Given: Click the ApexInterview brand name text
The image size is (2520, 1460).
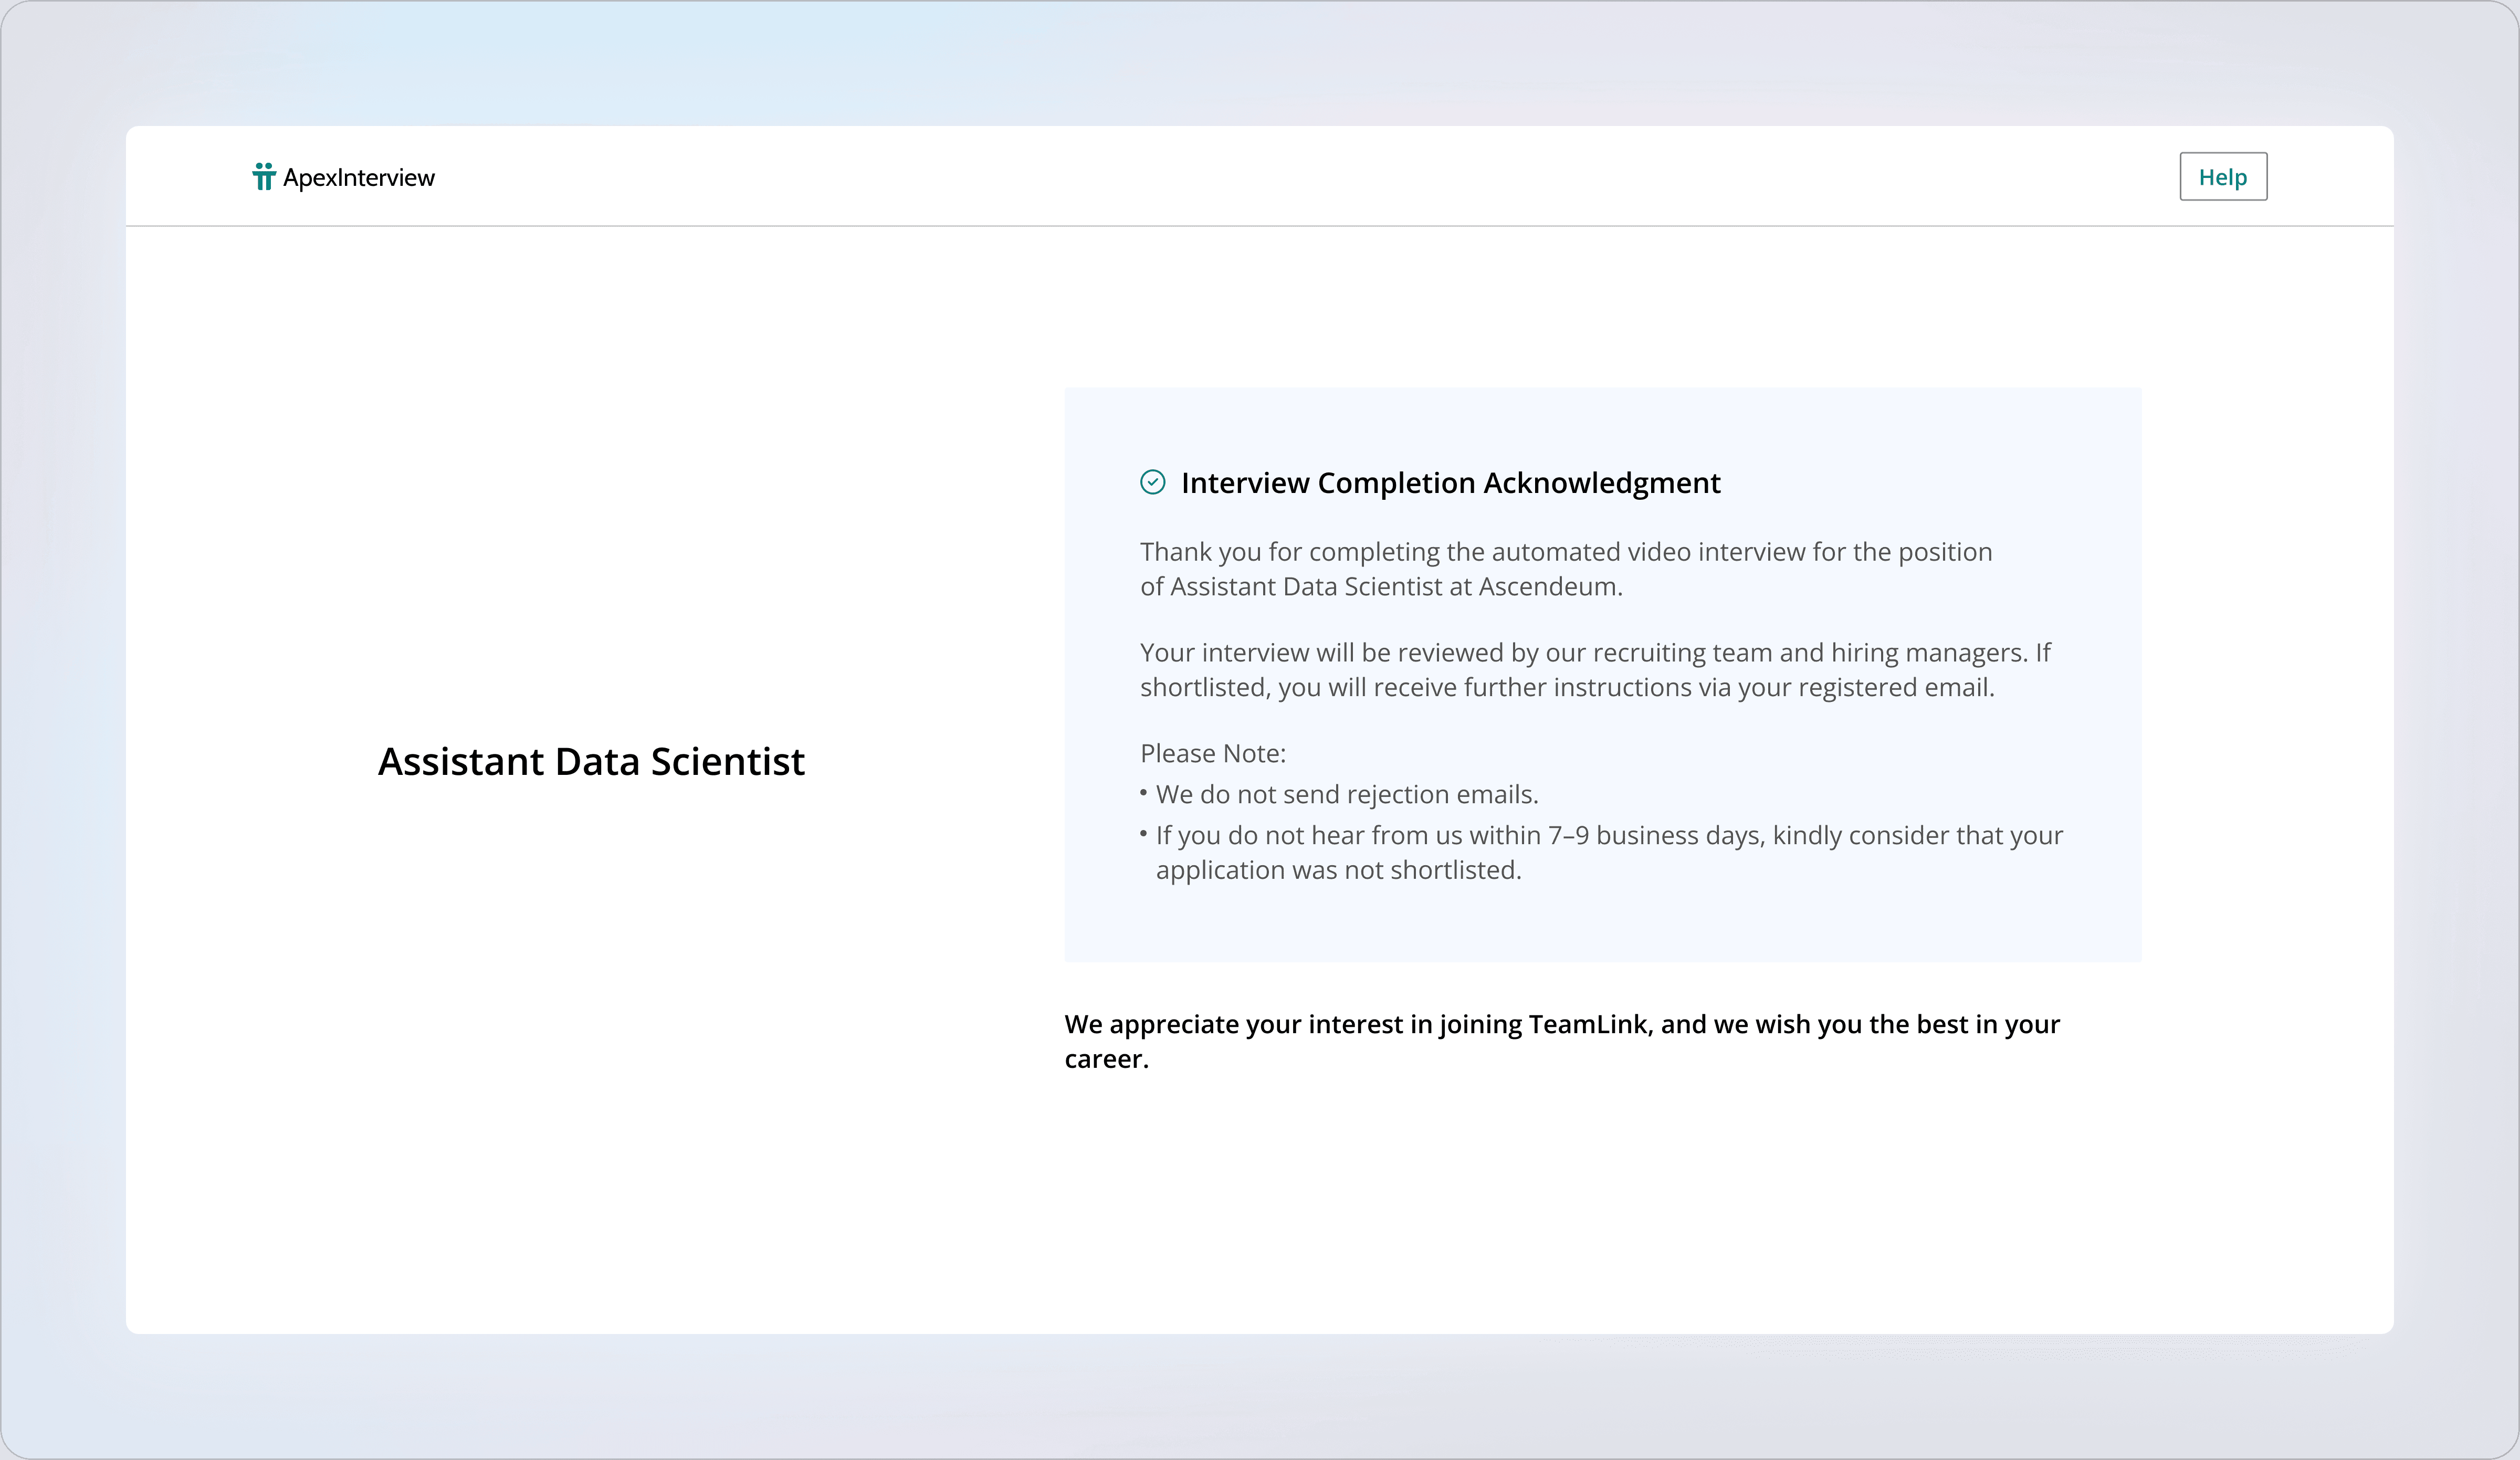Looking at the screenshot, I should coord(358,178).
